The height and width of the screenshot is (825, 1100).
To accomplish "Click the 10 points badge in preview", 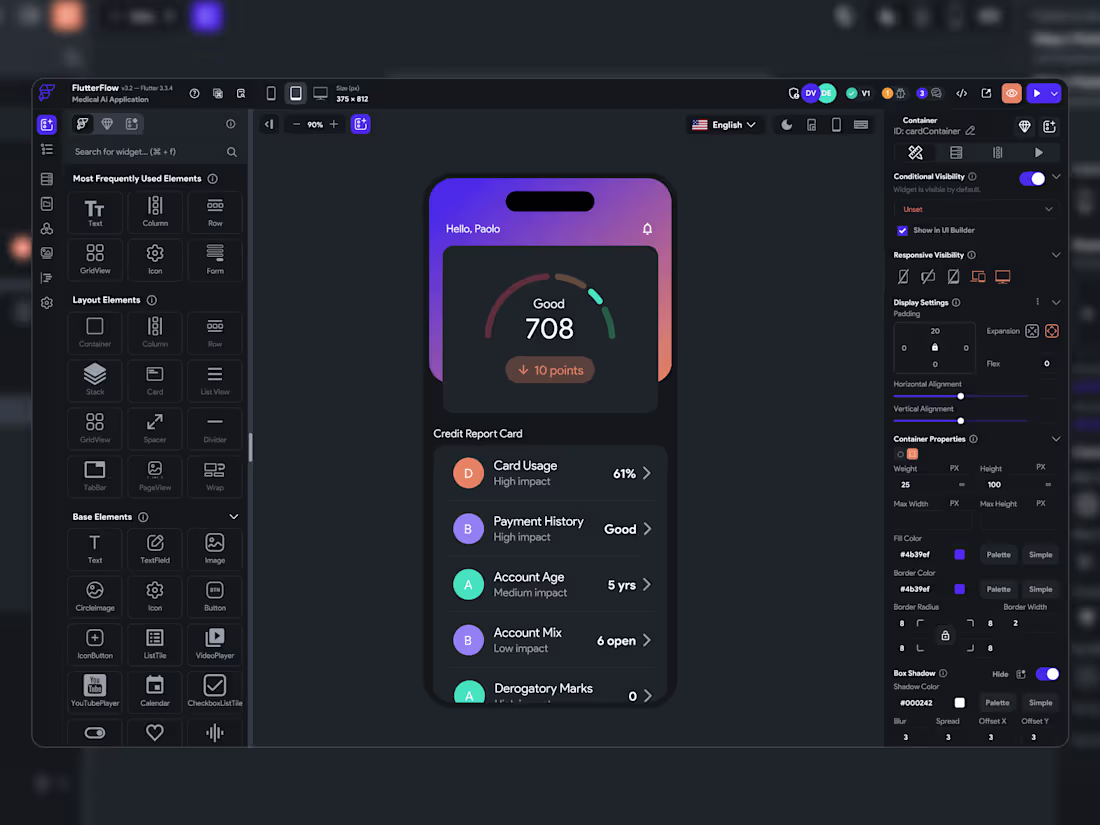I will (550, 370).
